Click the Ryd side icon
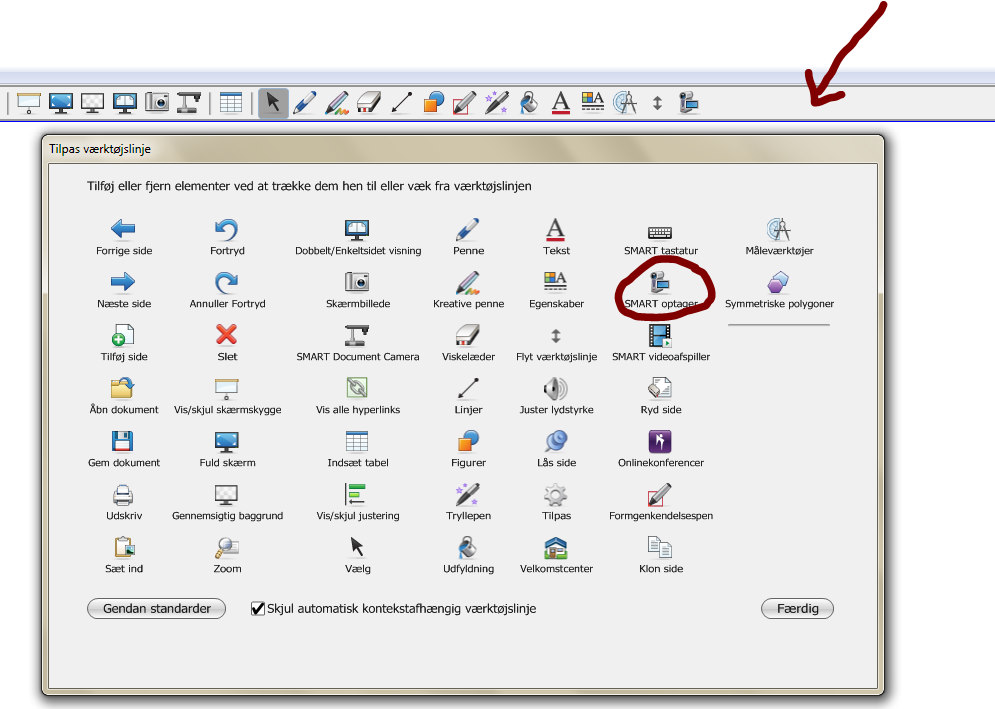 coord(660,387)
